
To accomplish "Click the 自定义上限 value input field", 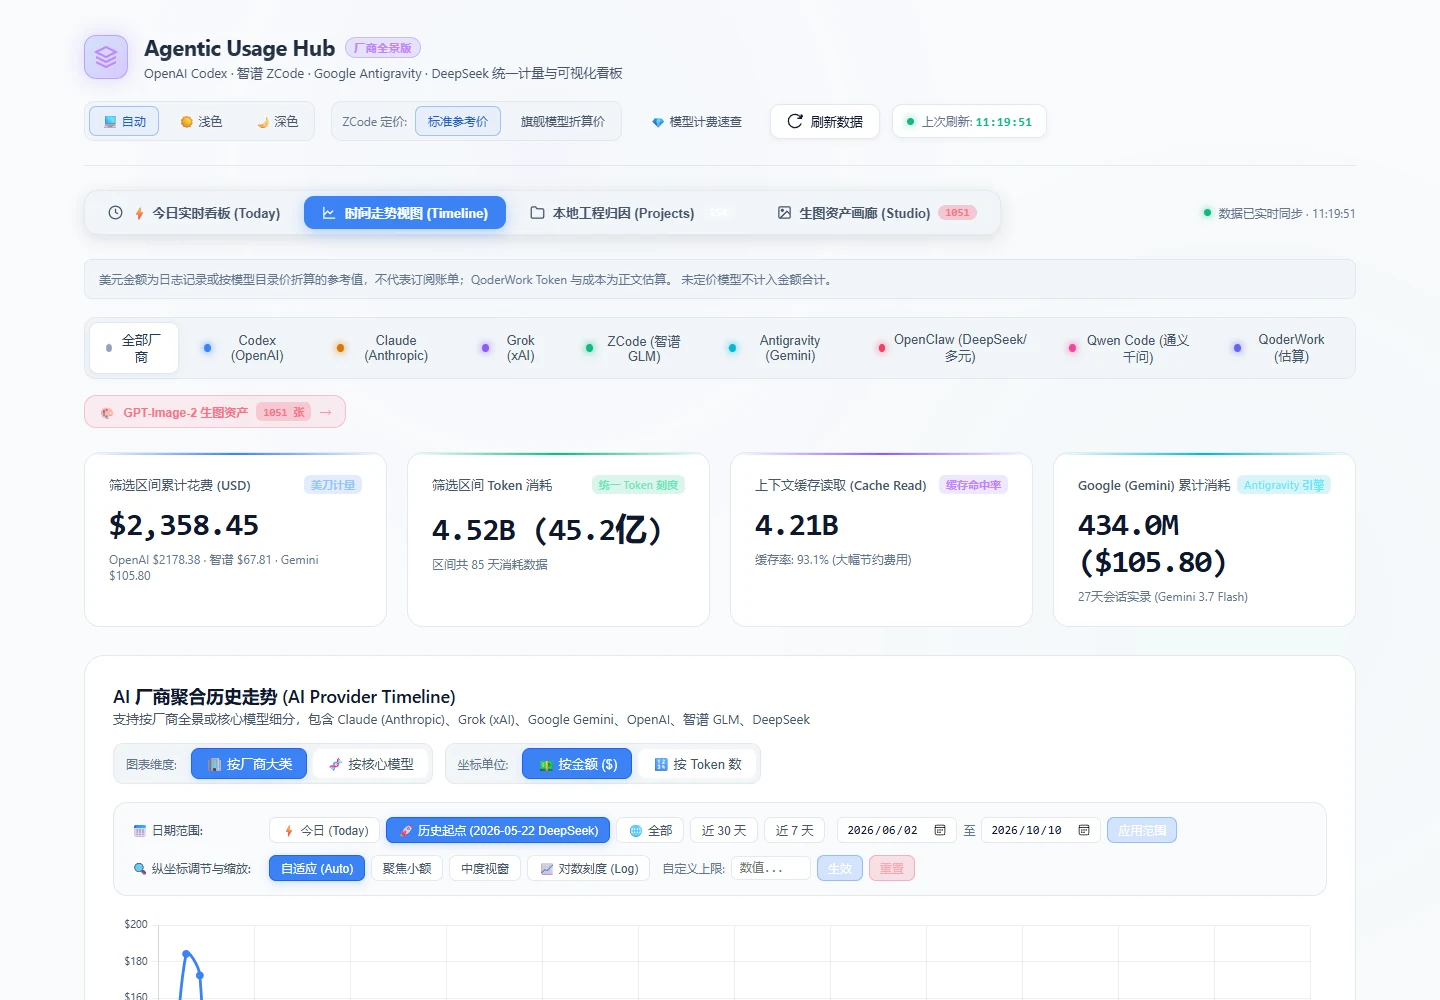I will coord(771,868).
